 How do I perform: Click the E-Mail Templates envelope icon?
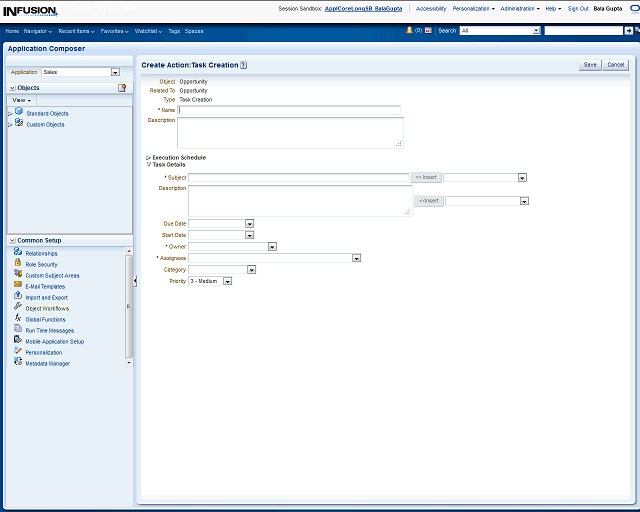tap(18, 286)
